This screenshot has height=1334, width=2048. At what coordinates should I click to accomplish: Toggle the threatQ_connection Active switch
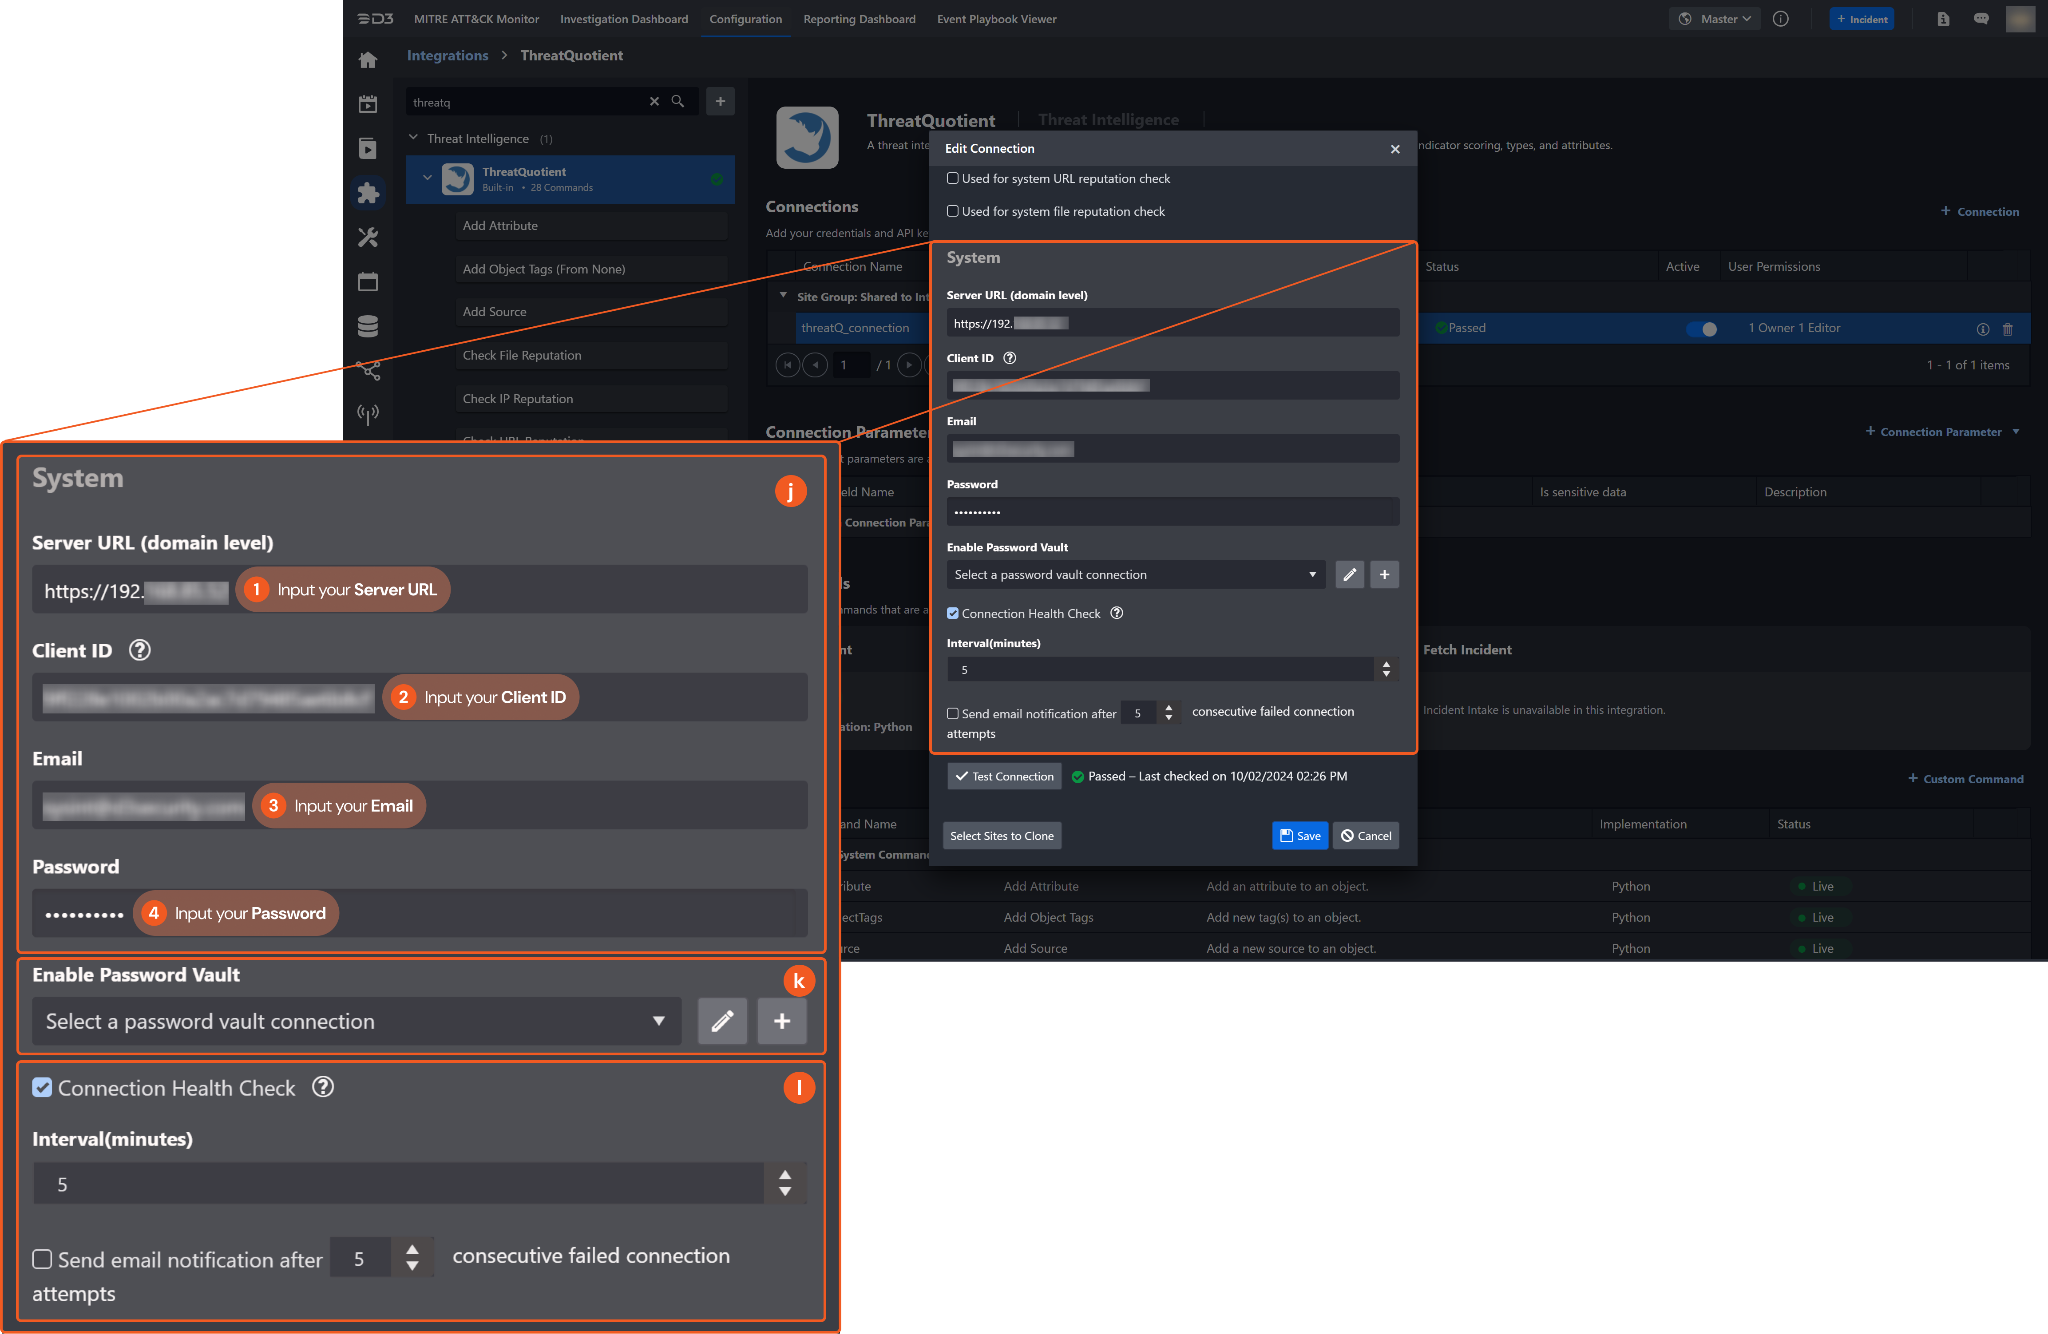(x=1701, y=329)
